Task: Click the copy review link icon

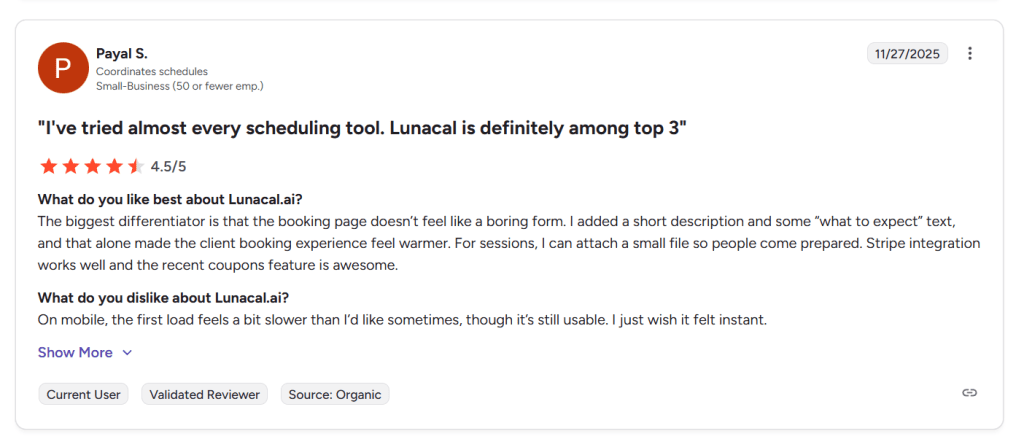Action: pos(969,393)
